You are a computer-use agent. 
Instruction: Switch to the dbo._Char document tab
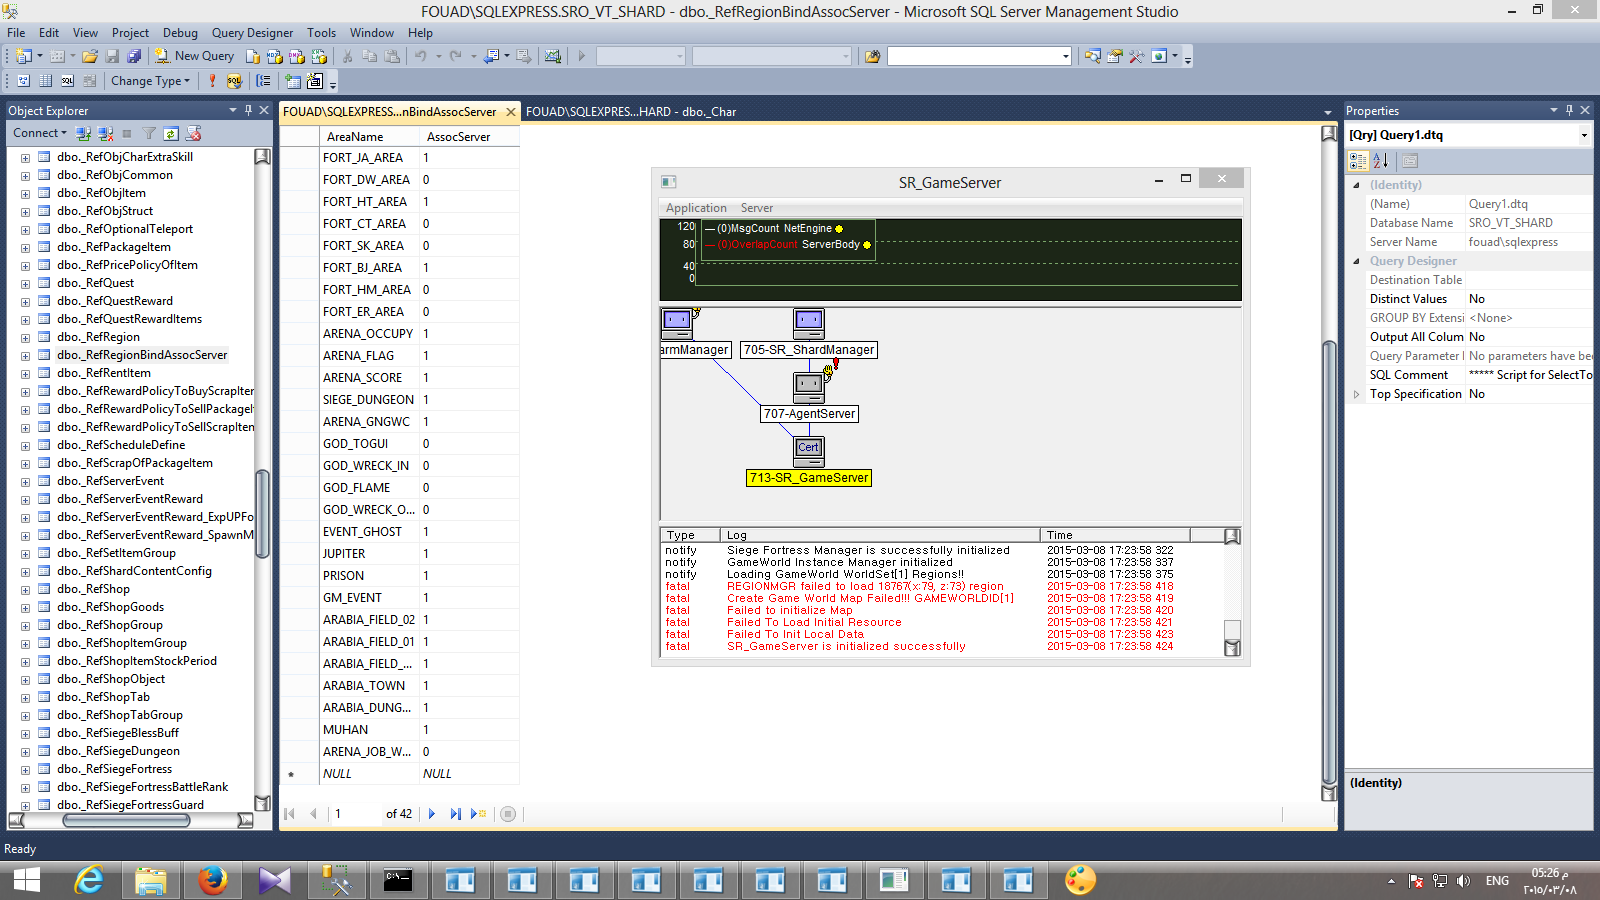tap(631, 112)
